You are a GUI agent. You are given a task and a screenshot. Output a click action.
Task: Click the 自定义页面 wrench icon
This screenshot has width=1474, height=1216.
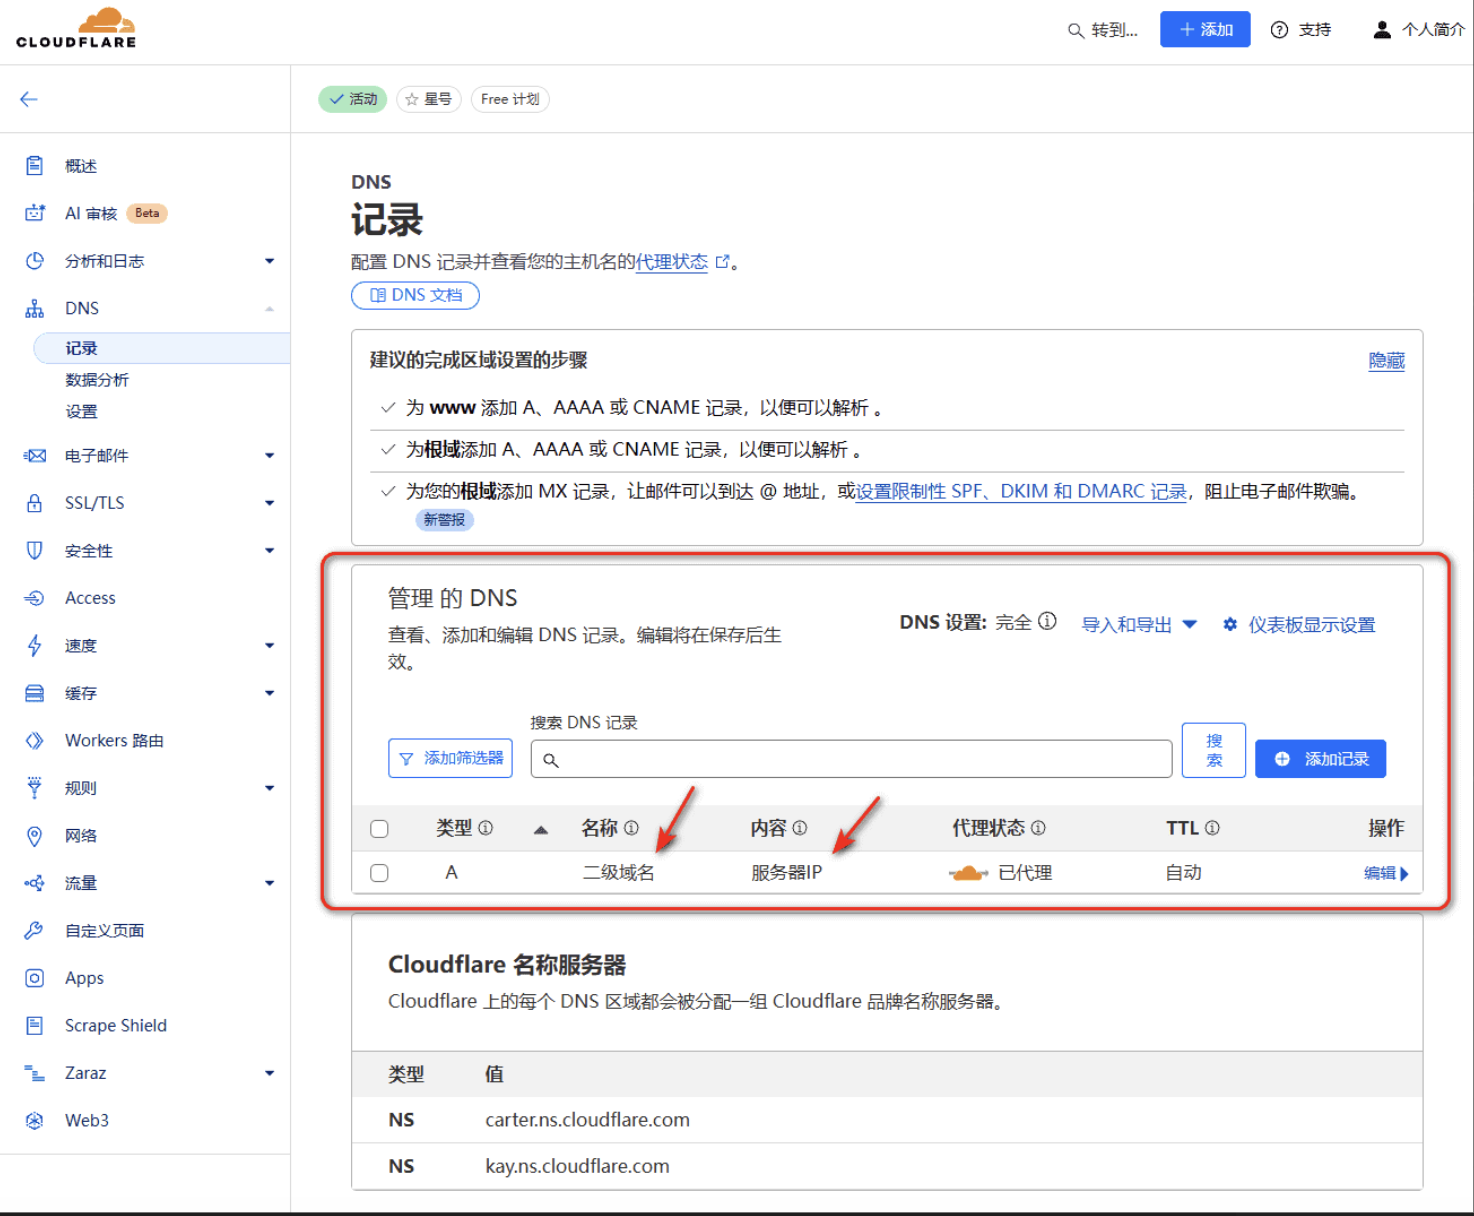pyautogui.click(x=34, y=931)
